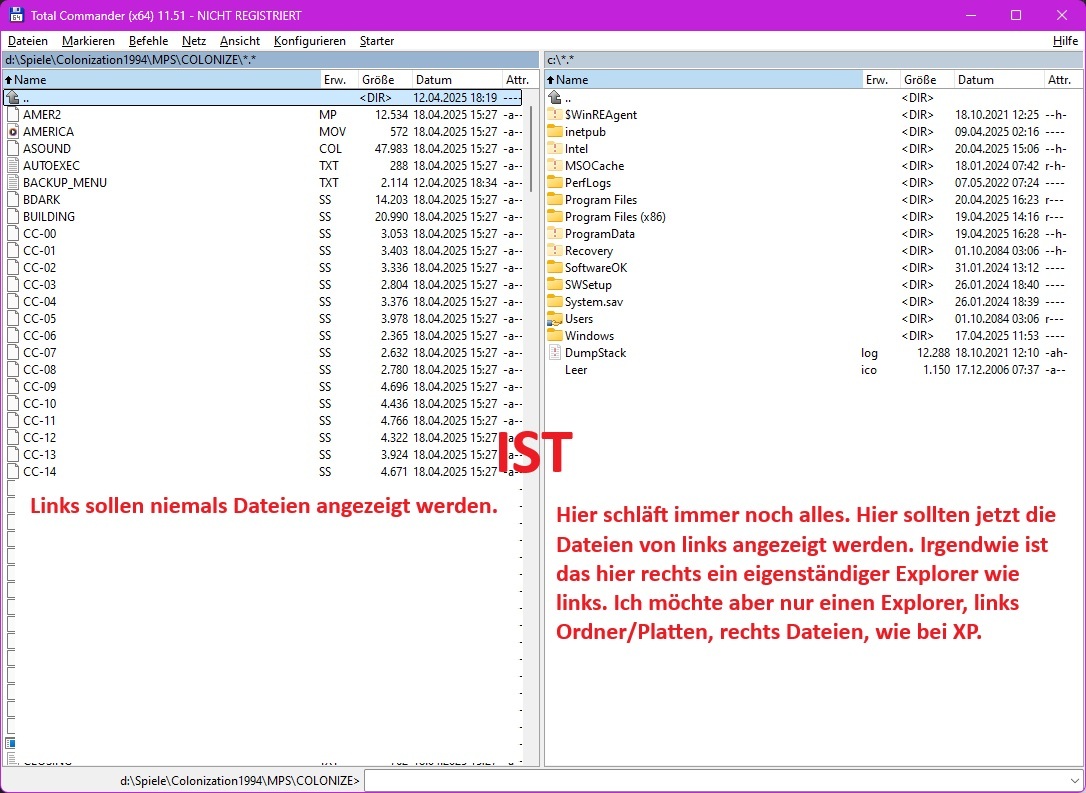The image size is (1086, 793).
Task: Click the size value 47.983 of ASOUND
Action: pos(391,148)
